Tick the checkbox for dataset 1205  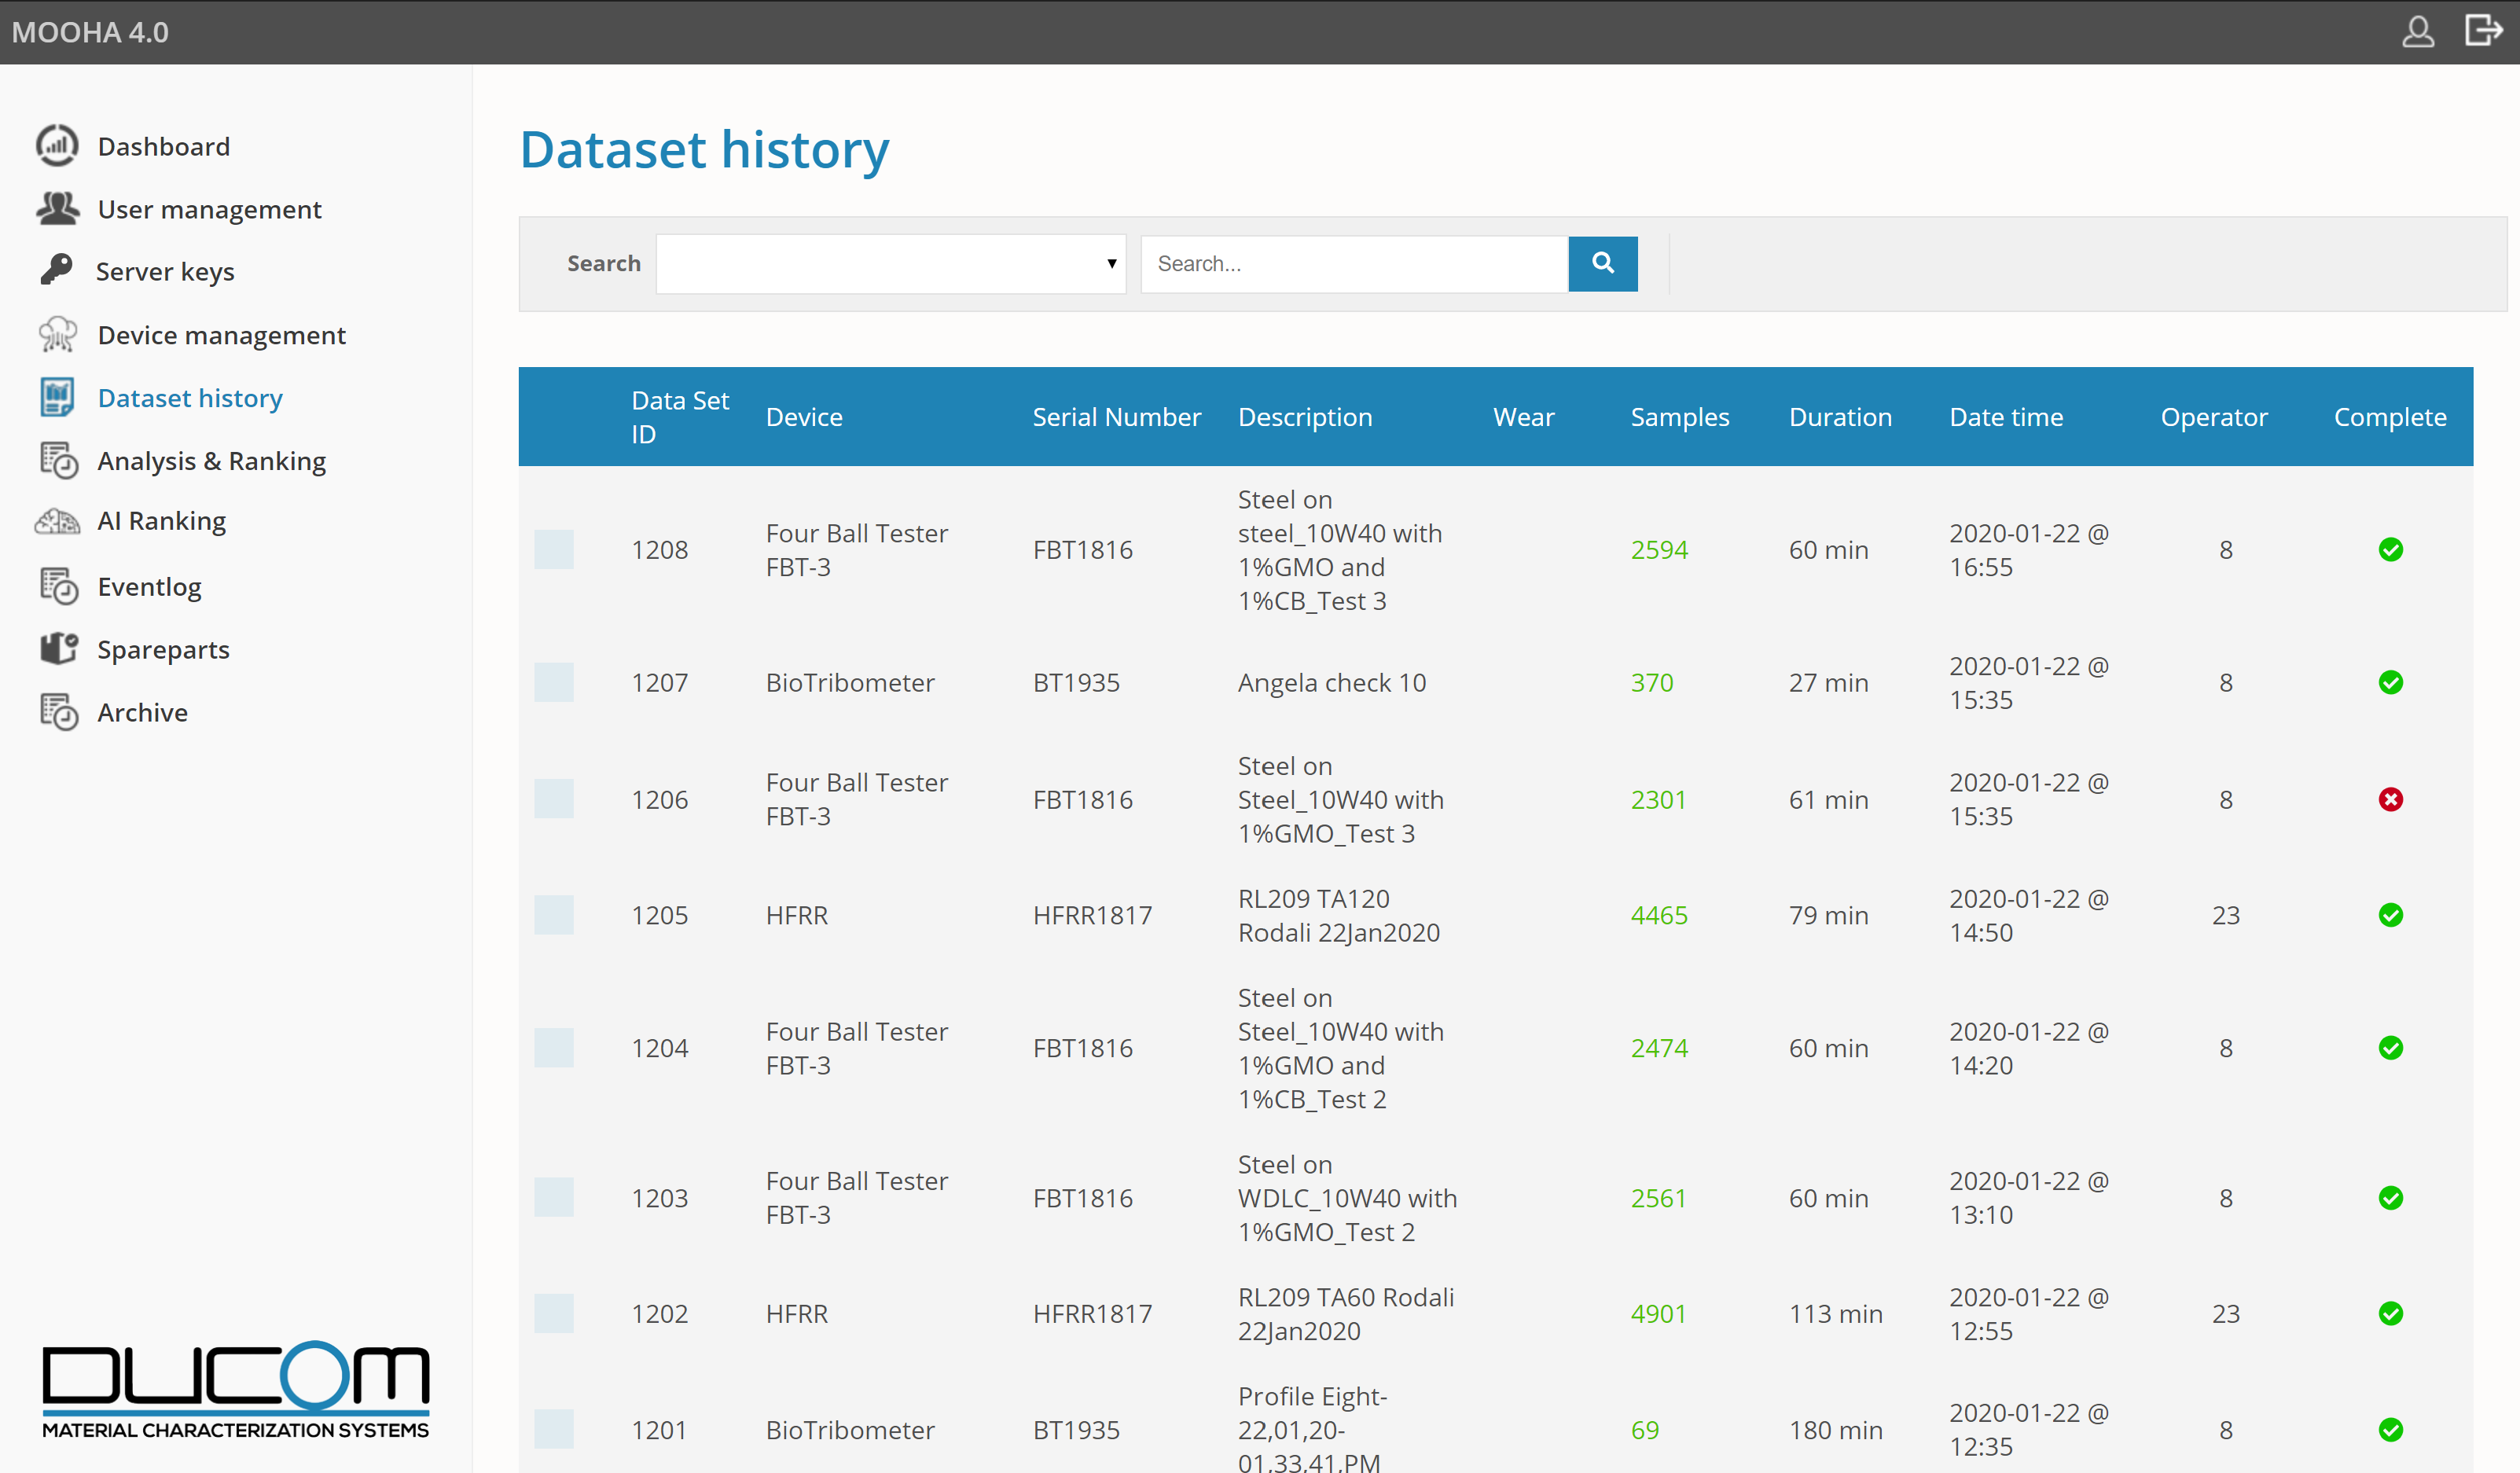point(553,915)
